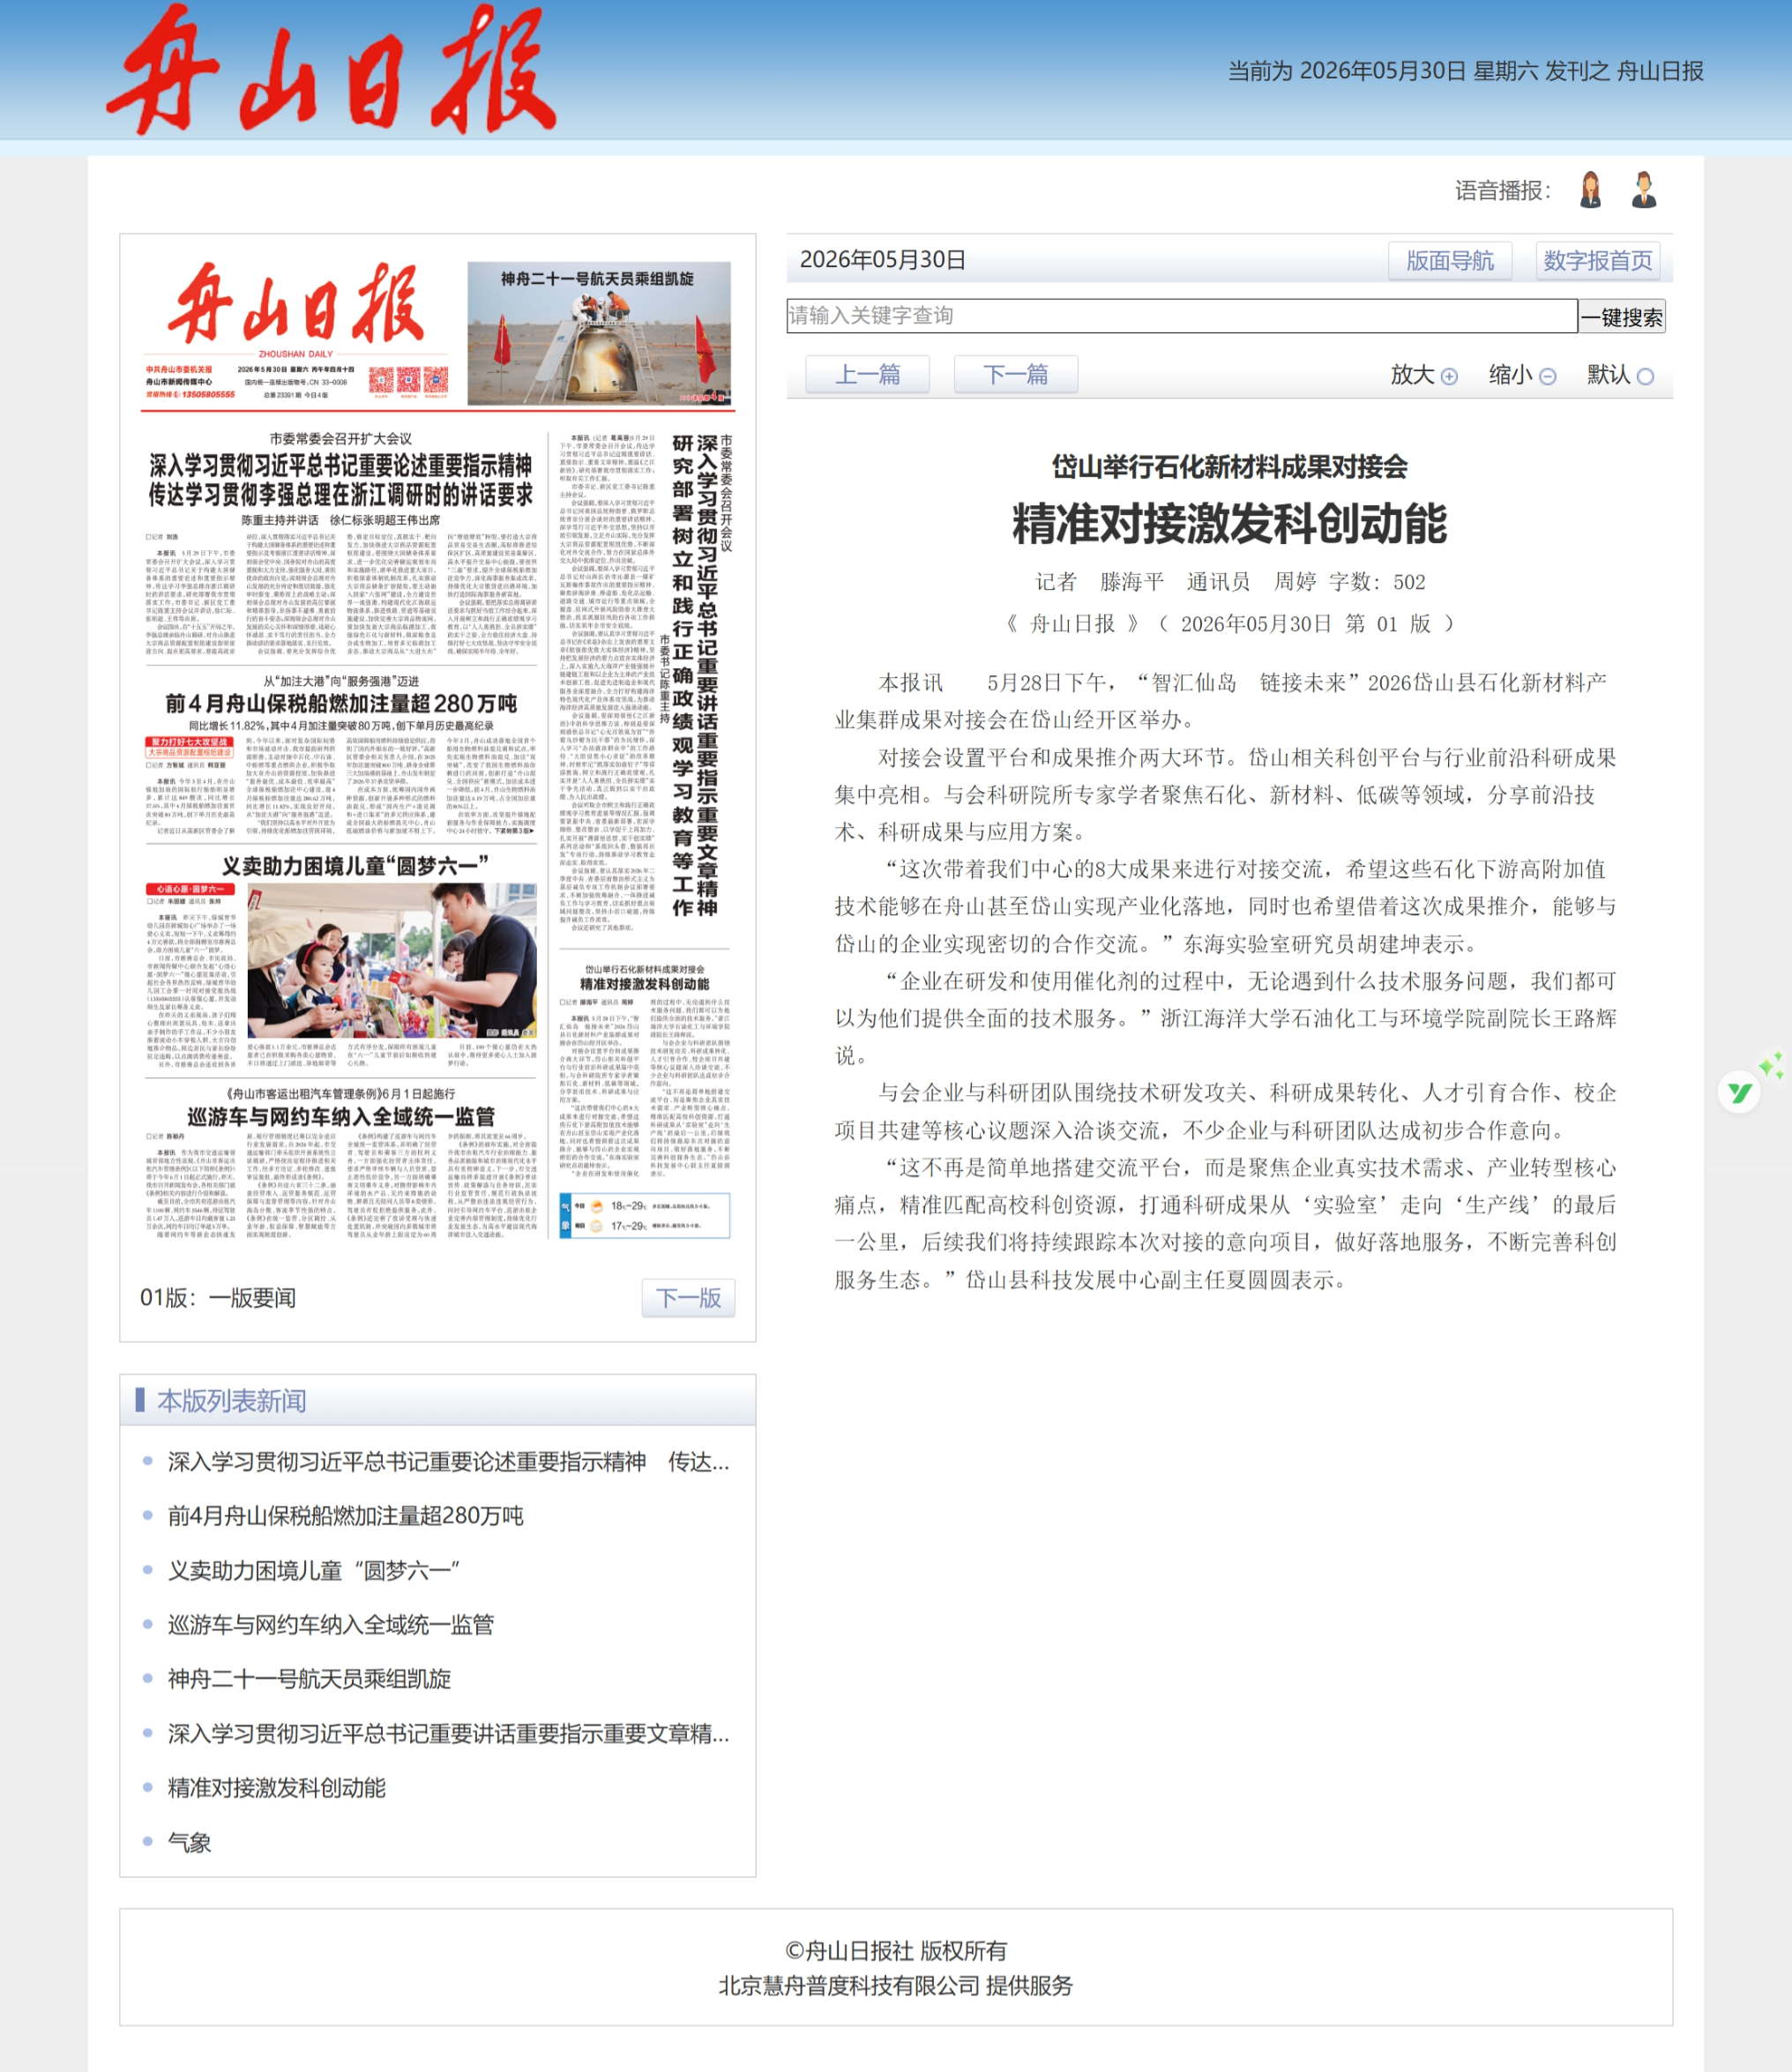Click 本版列表新闻 section header
This screenshot has width=1792, height=2072.
(232, 1401)
